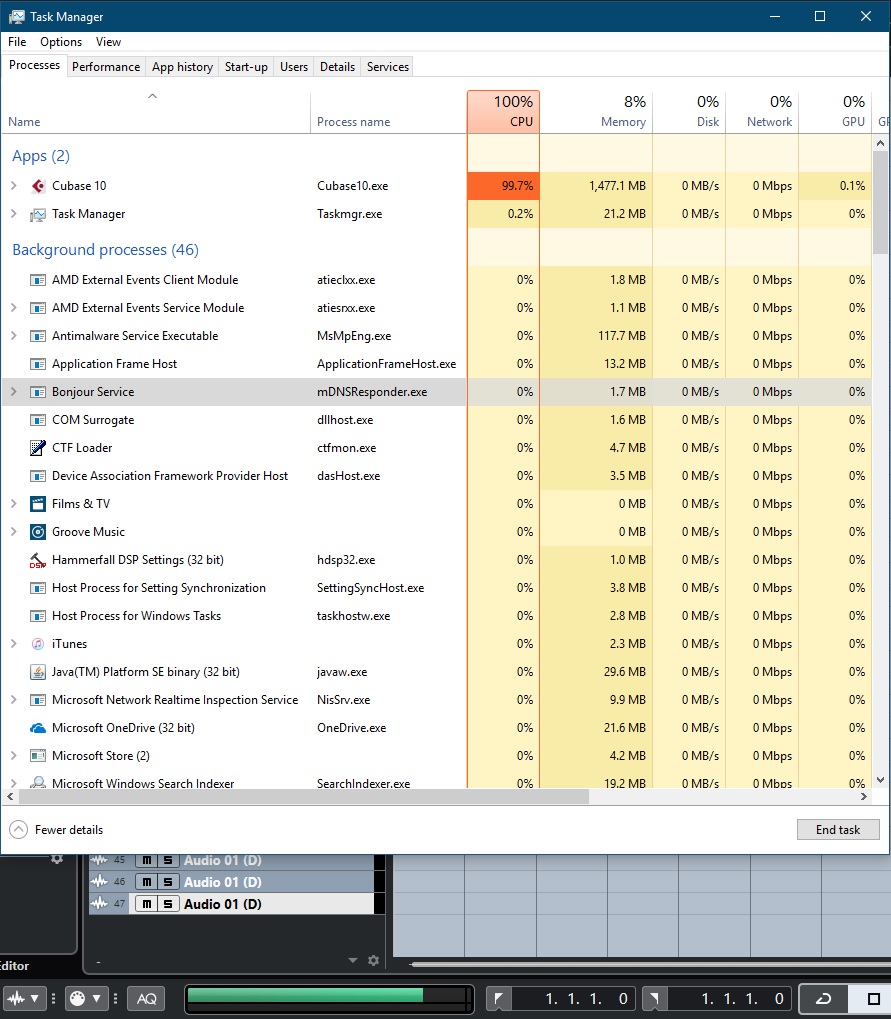Expand the Microsoft Store (2) row

point(14,756)
